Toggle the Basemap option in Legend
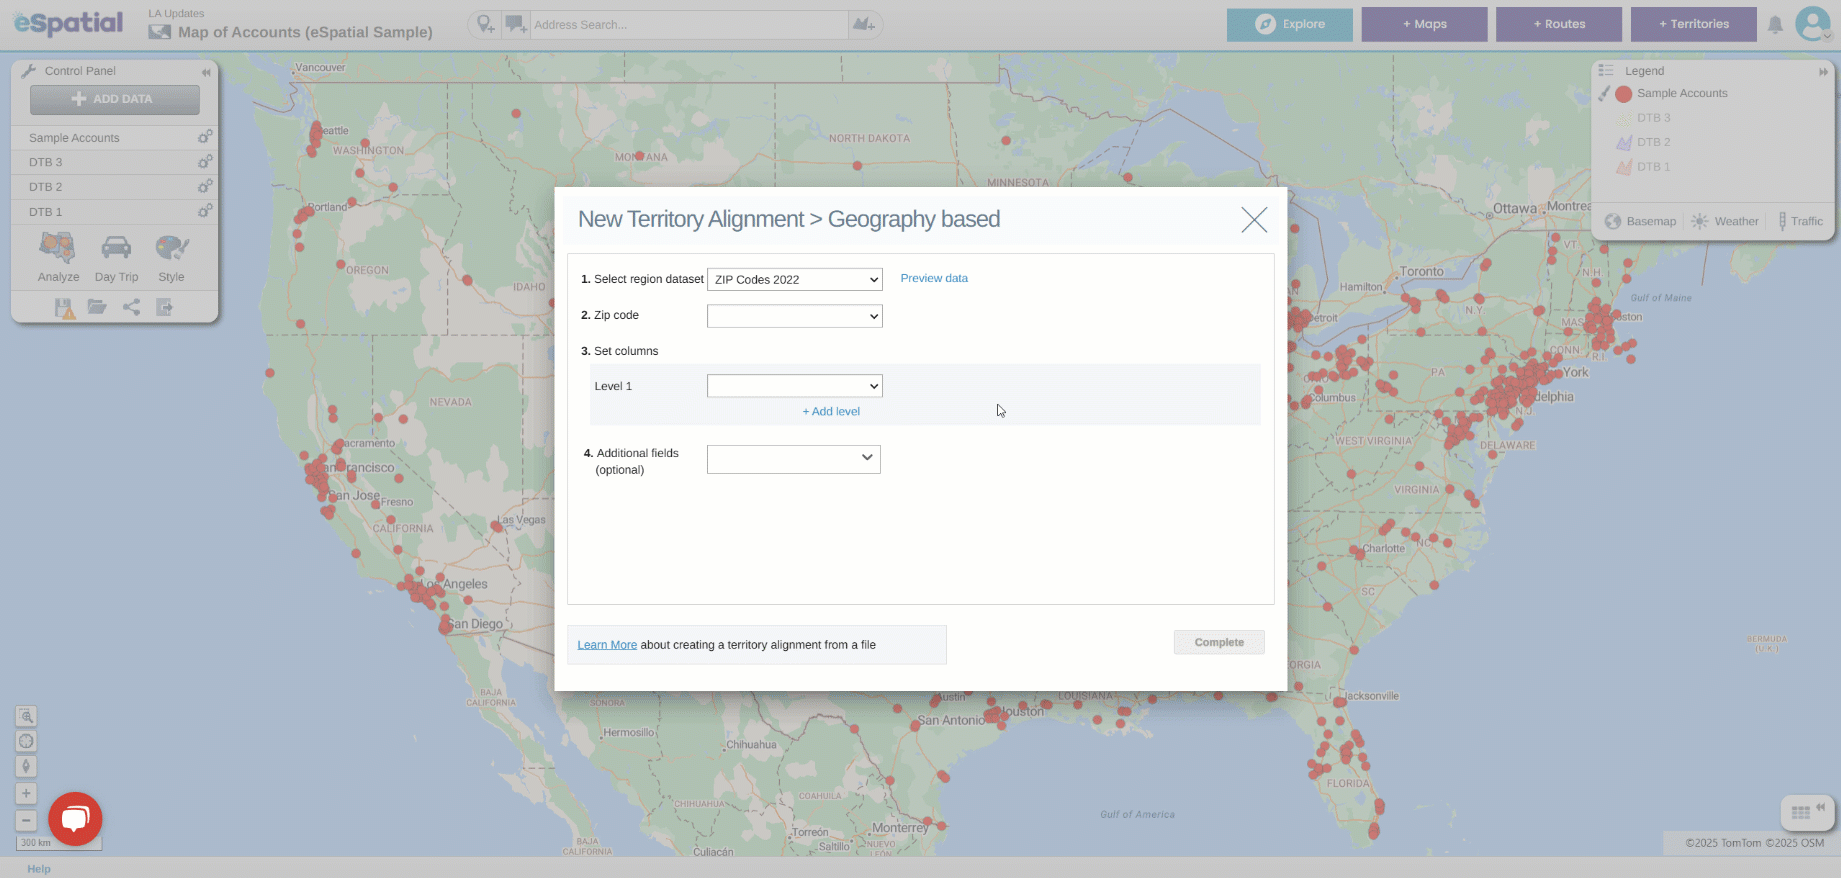Image resolution: width=1841 pixels, height=878 pixels. [x=1640, y=221]
